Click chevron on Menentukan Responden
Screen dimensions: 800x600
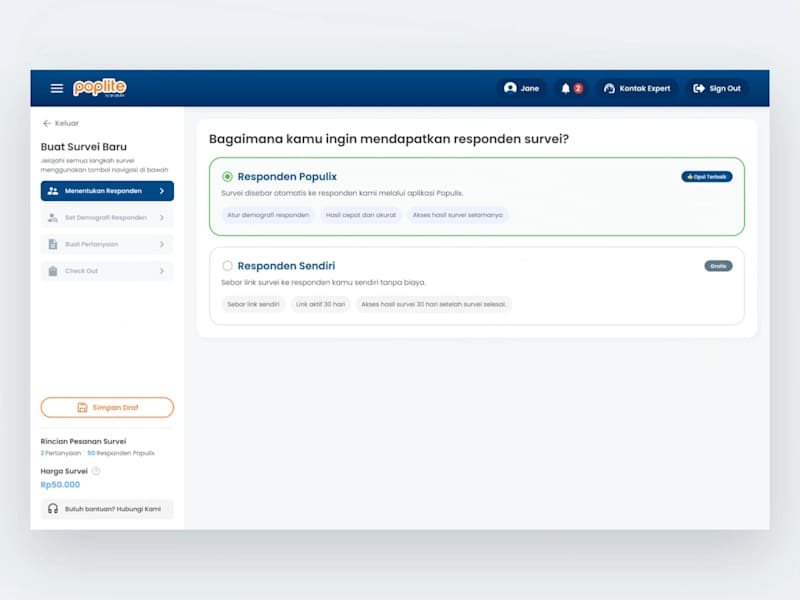tap(162, 191)
